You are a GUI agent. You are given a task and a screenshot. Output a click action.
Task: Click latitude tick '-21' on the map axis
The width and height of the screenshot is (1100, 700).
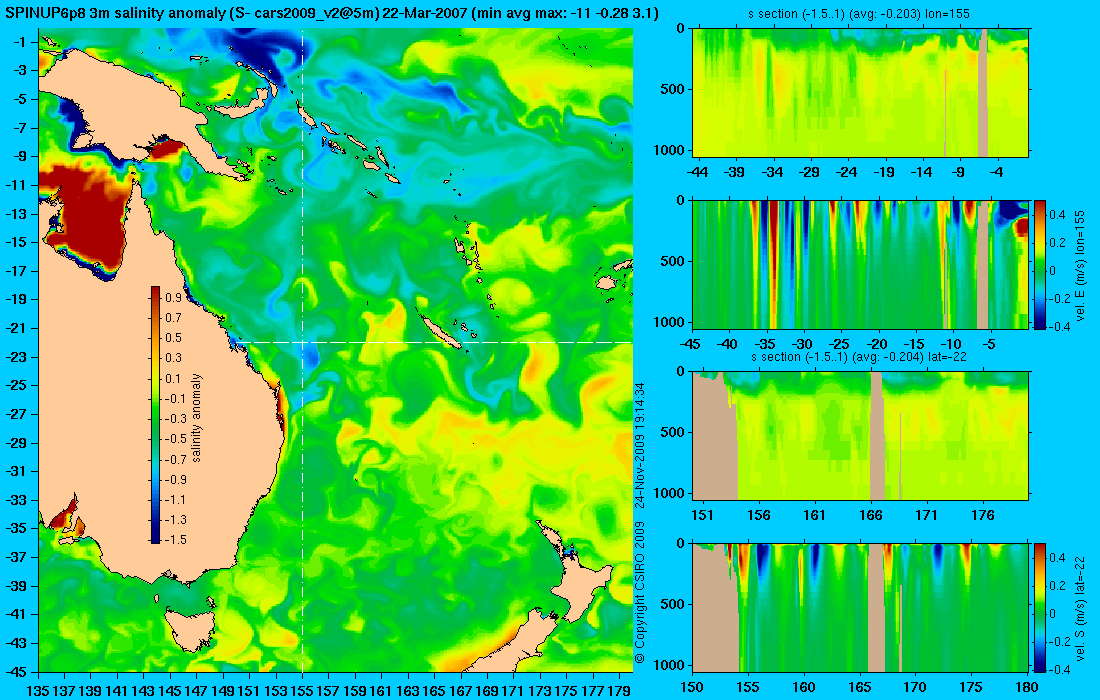pos(16,328)
